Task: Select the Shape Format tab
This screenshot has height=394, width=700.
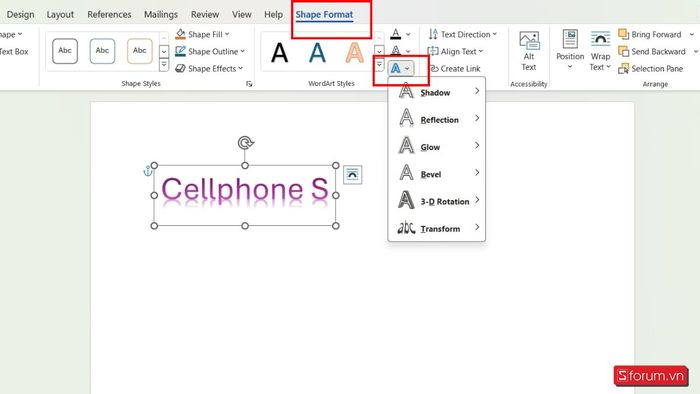Action: [x=324, y=14]
